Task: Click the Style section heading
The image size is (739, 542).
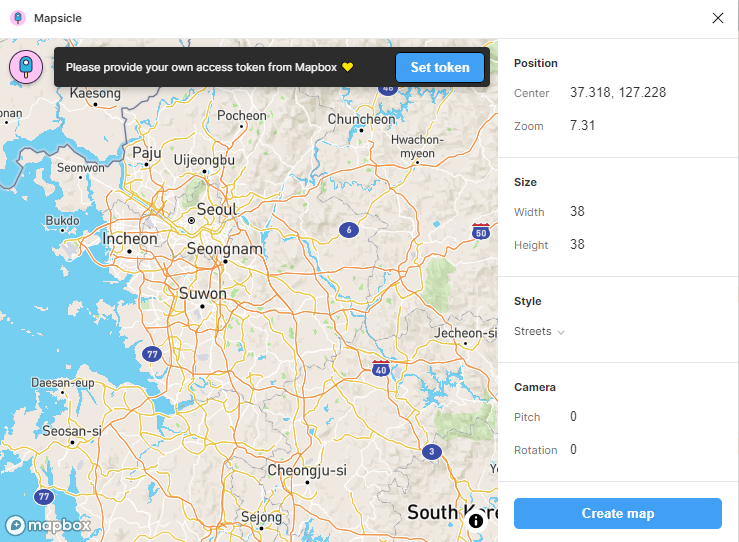Action: (527, 301)
